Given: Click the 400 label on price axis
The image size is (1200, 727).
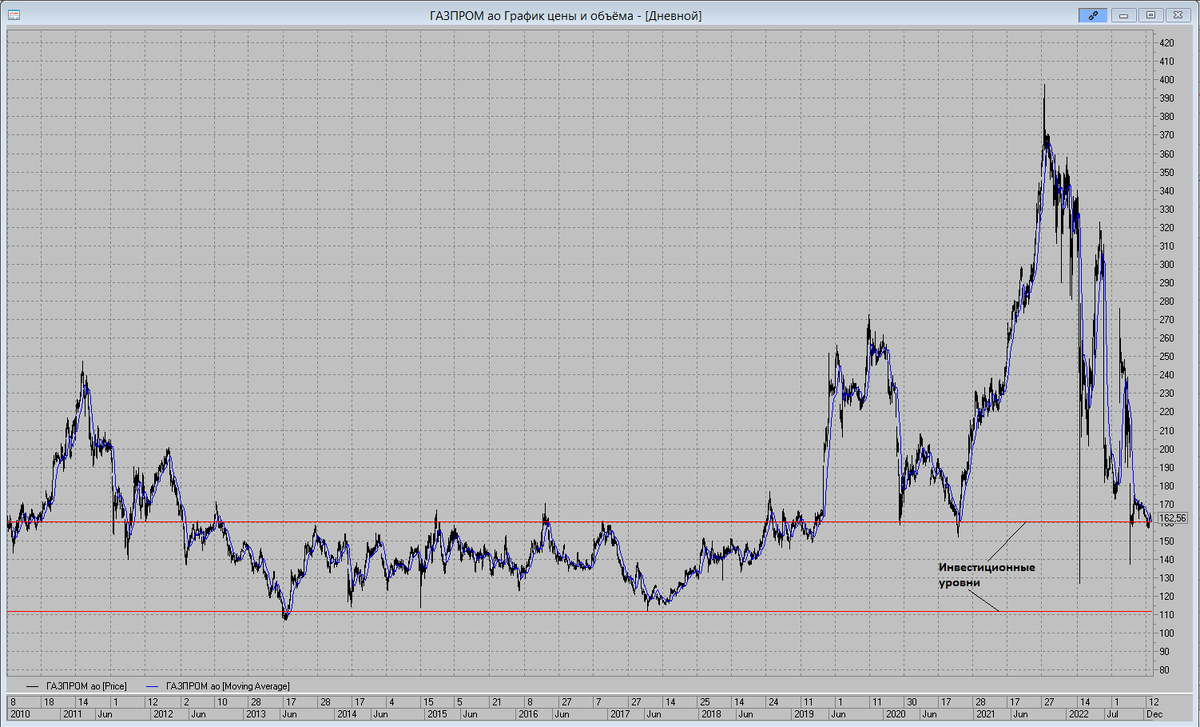Looking at the screenshot, I should coord(1166,80).
